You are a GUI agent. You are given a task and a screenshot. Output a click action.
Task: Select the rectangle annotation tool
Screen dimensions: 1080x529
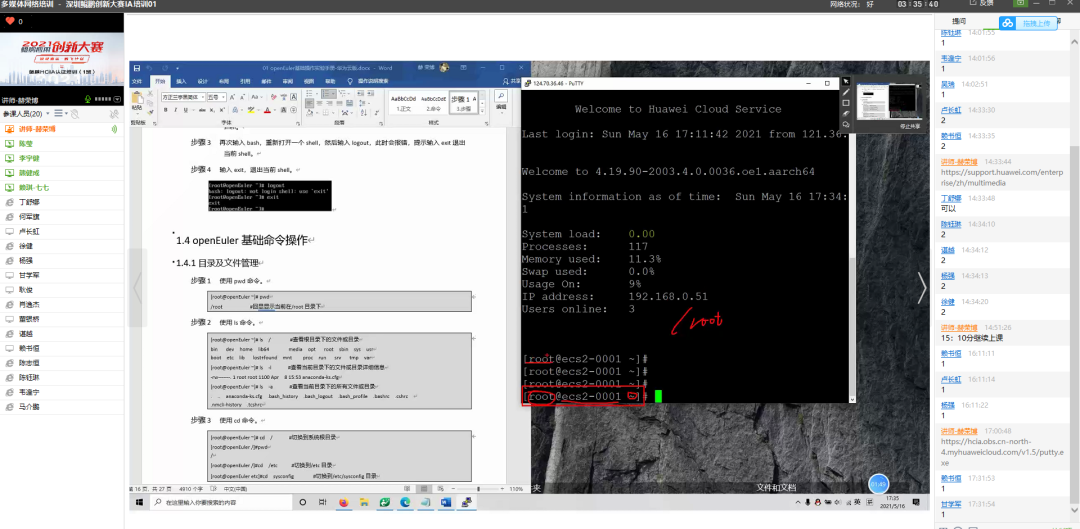point(846,103)
